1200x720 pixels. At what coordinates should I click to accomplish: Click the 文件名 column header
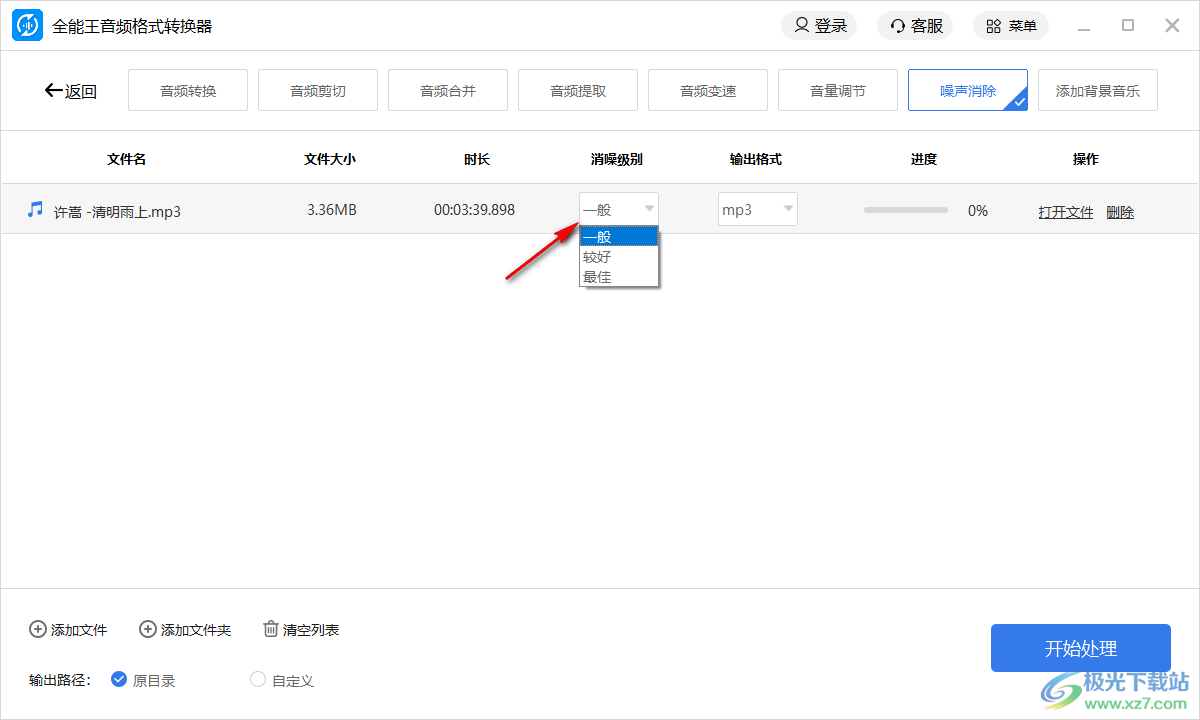click(x=127, y=159)
